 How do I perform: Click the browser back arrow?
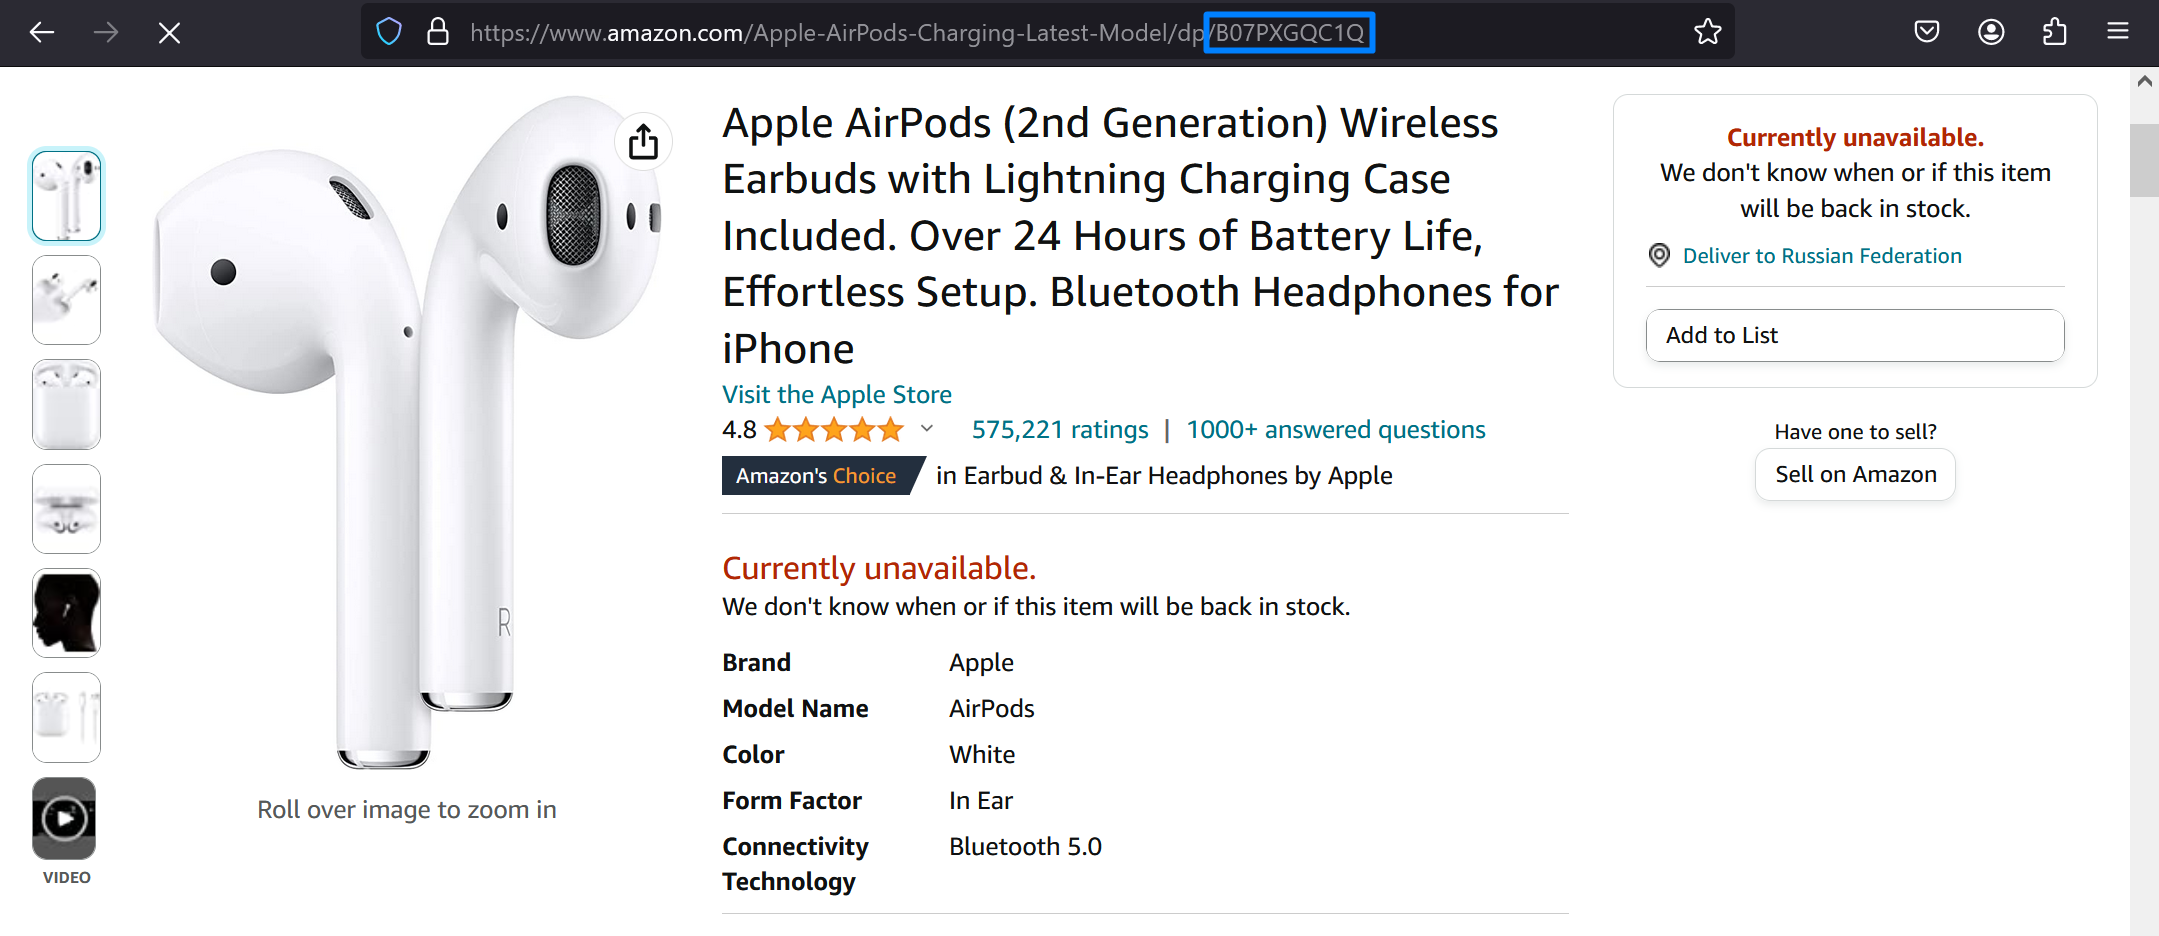(x=42, y=33)
